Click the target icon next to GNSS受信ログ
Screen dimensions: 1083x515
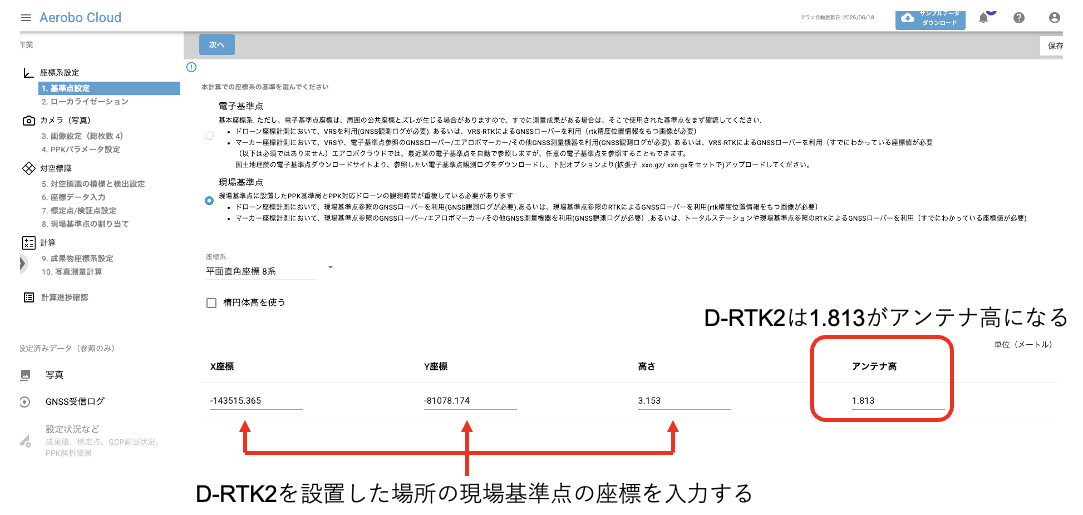(x=25, y=402)
